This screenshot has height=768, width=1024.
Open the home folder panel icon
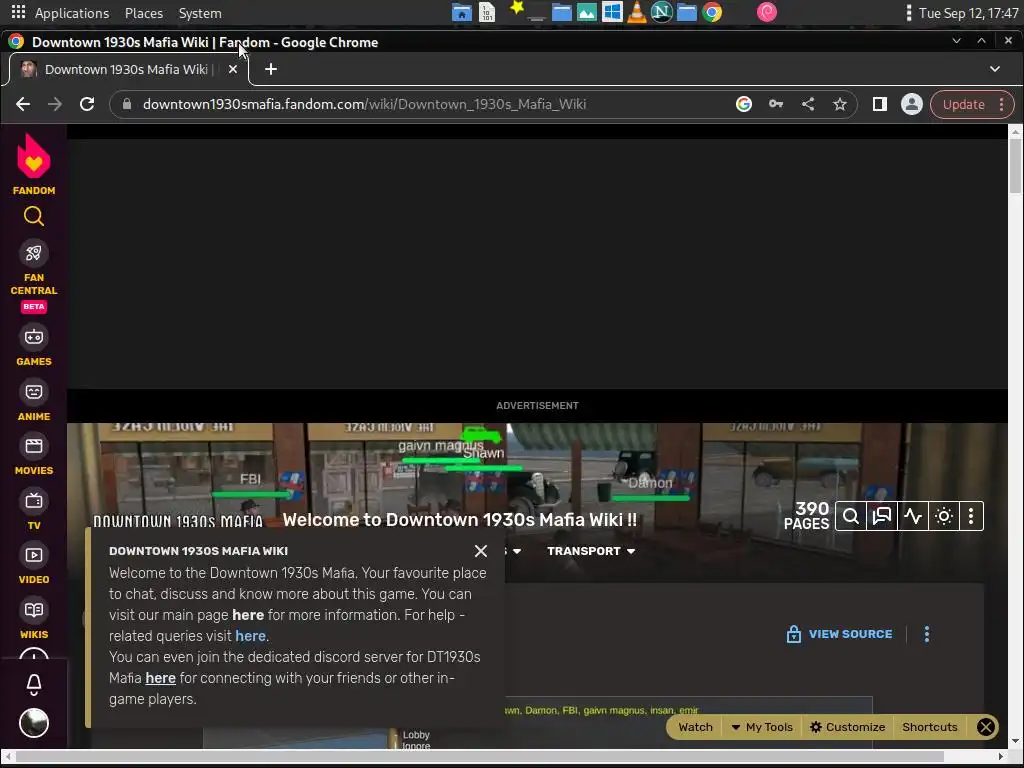click(462, 12)
